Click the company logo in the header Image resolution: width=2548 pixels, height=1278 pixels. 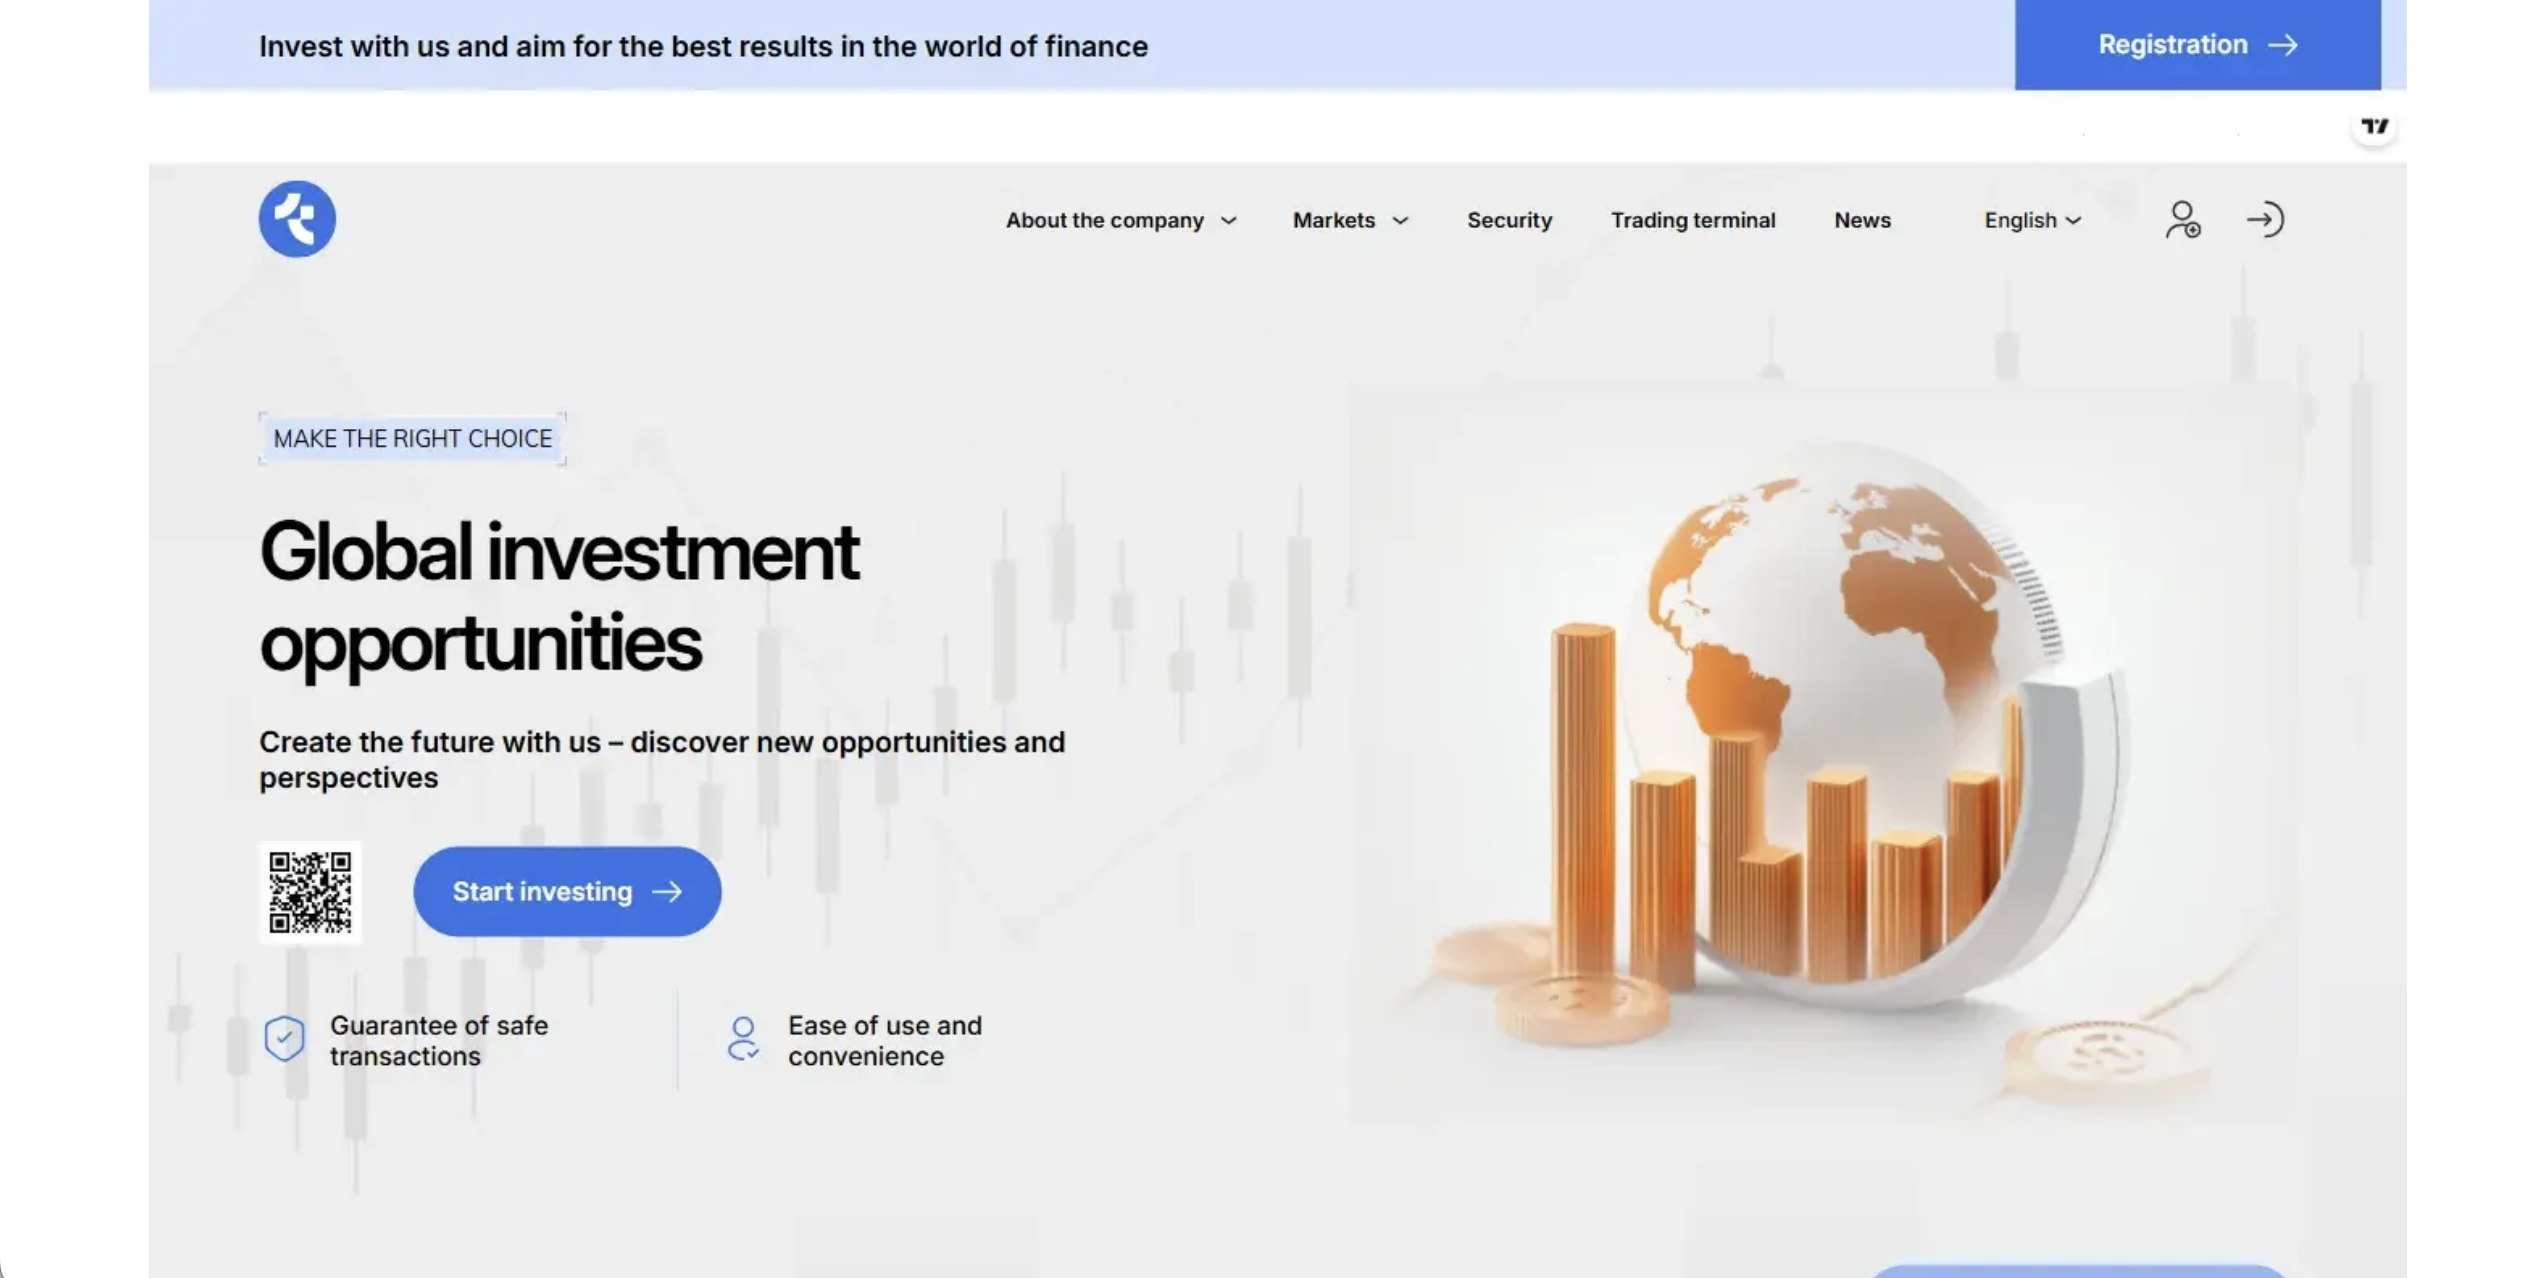tap(296, 219)
